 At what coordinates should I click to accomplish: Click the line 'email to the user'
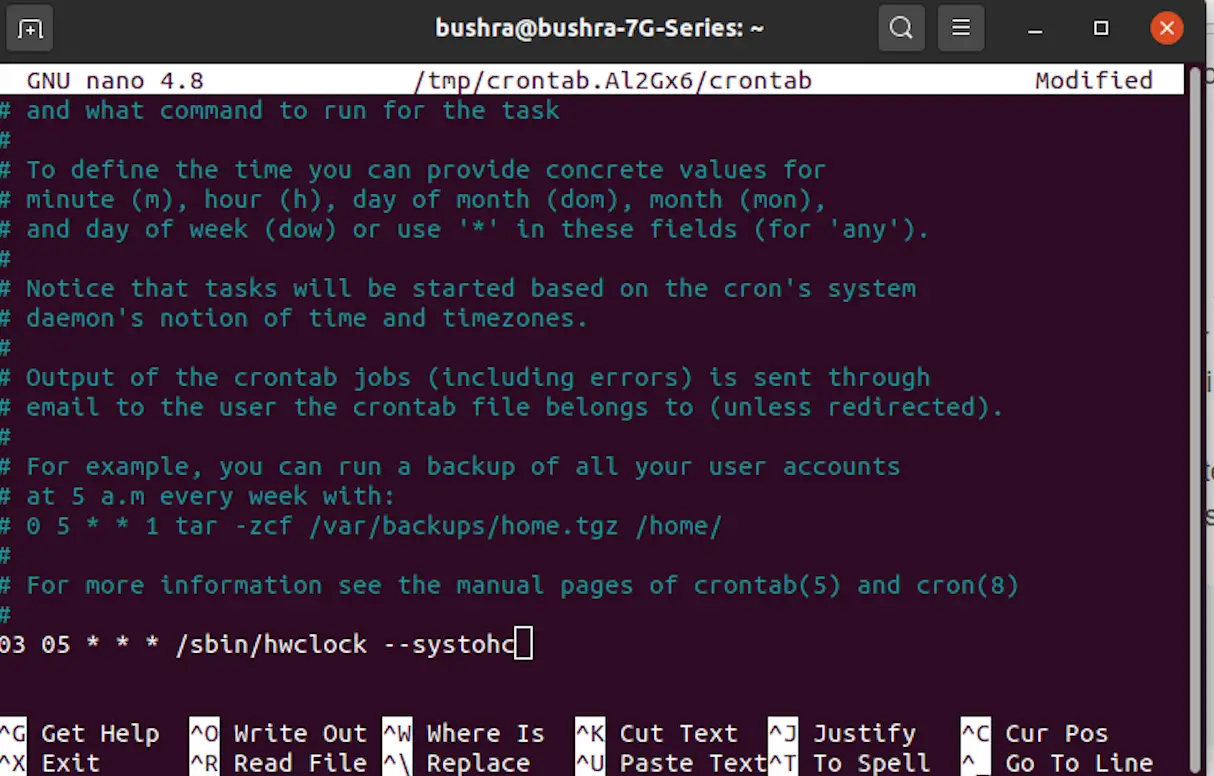pyautogui.click(x=502, y=407)
